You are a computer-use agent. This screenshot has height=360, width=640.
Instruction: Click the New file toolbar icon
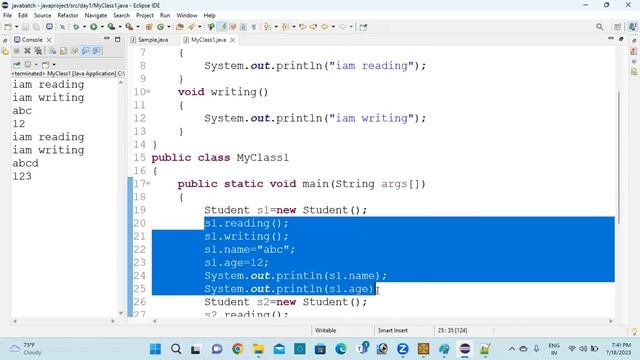pos(7,27)
